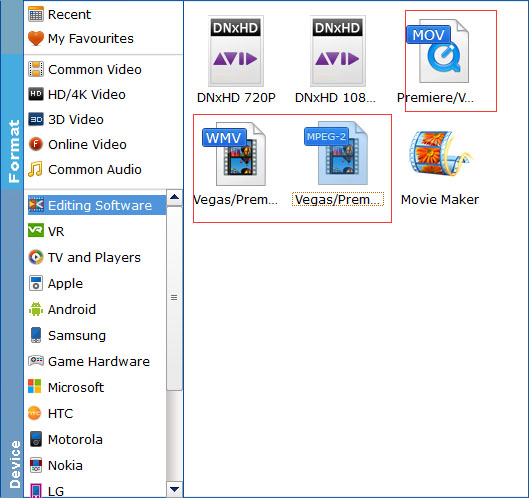Select the Editing Software category label
This screenshot has height=498, width=529.
click(x=100, y=205)
